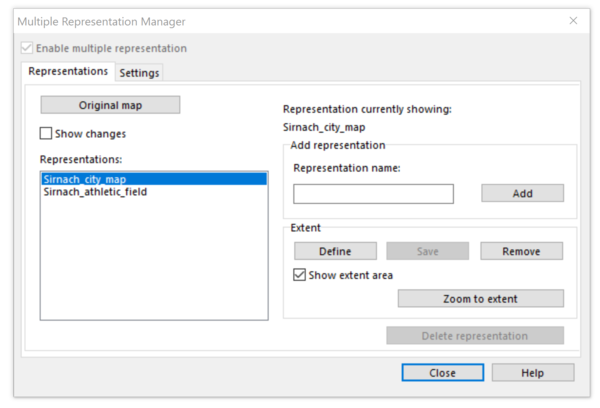Viewport: 600px width, 408px height.
Task: Click the Define extent button
Action: (x=335, y=251)
